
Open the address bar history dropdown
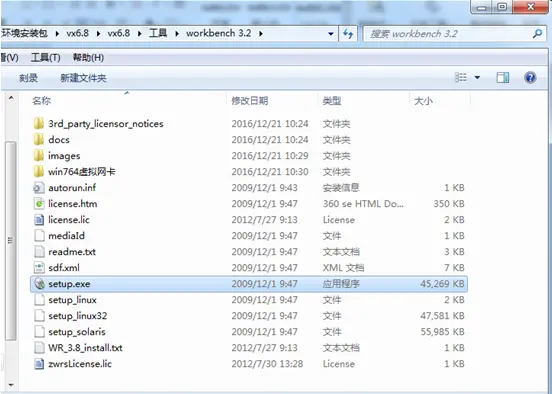click(x=331, y=34)
